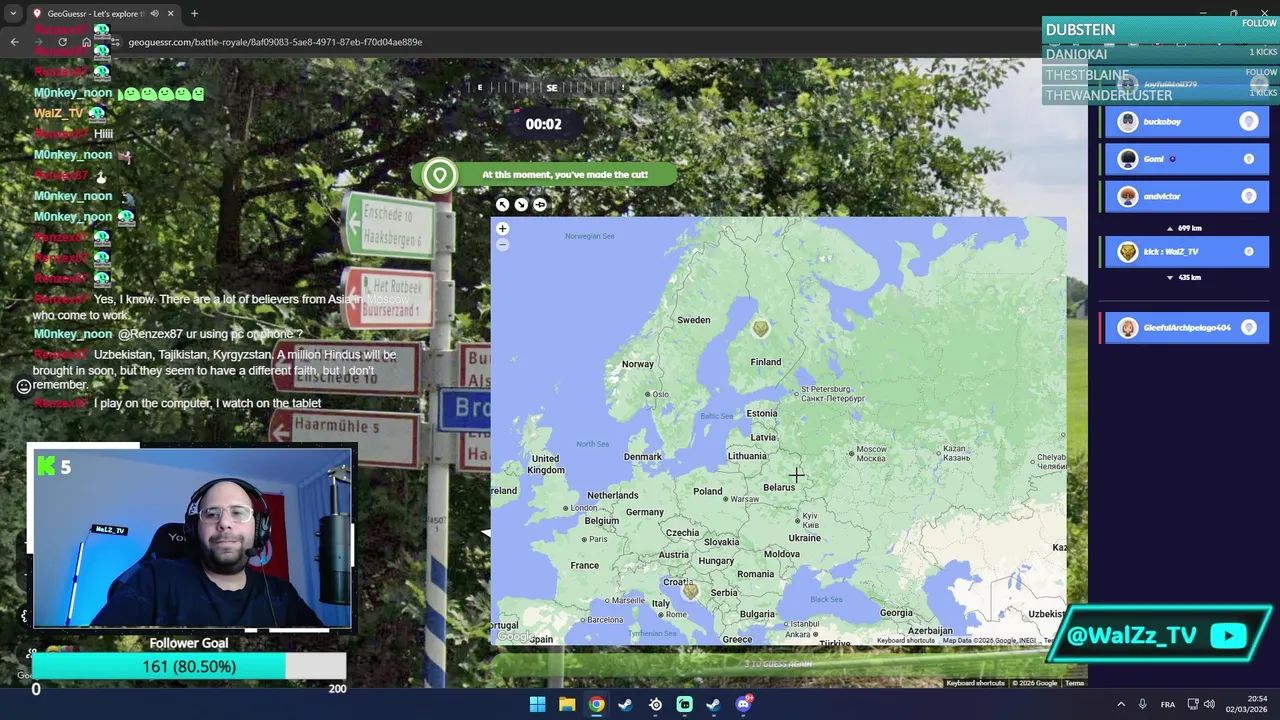Select the kick : WalZ_TV lion avatar
Viewport: 1280px width, 720px height.
(1128, 252)
